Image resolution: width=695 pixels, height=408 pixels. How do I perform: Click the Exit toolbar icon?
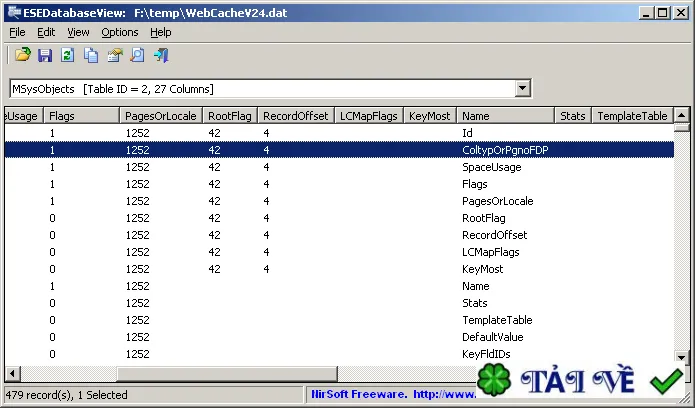click(161, 55)
